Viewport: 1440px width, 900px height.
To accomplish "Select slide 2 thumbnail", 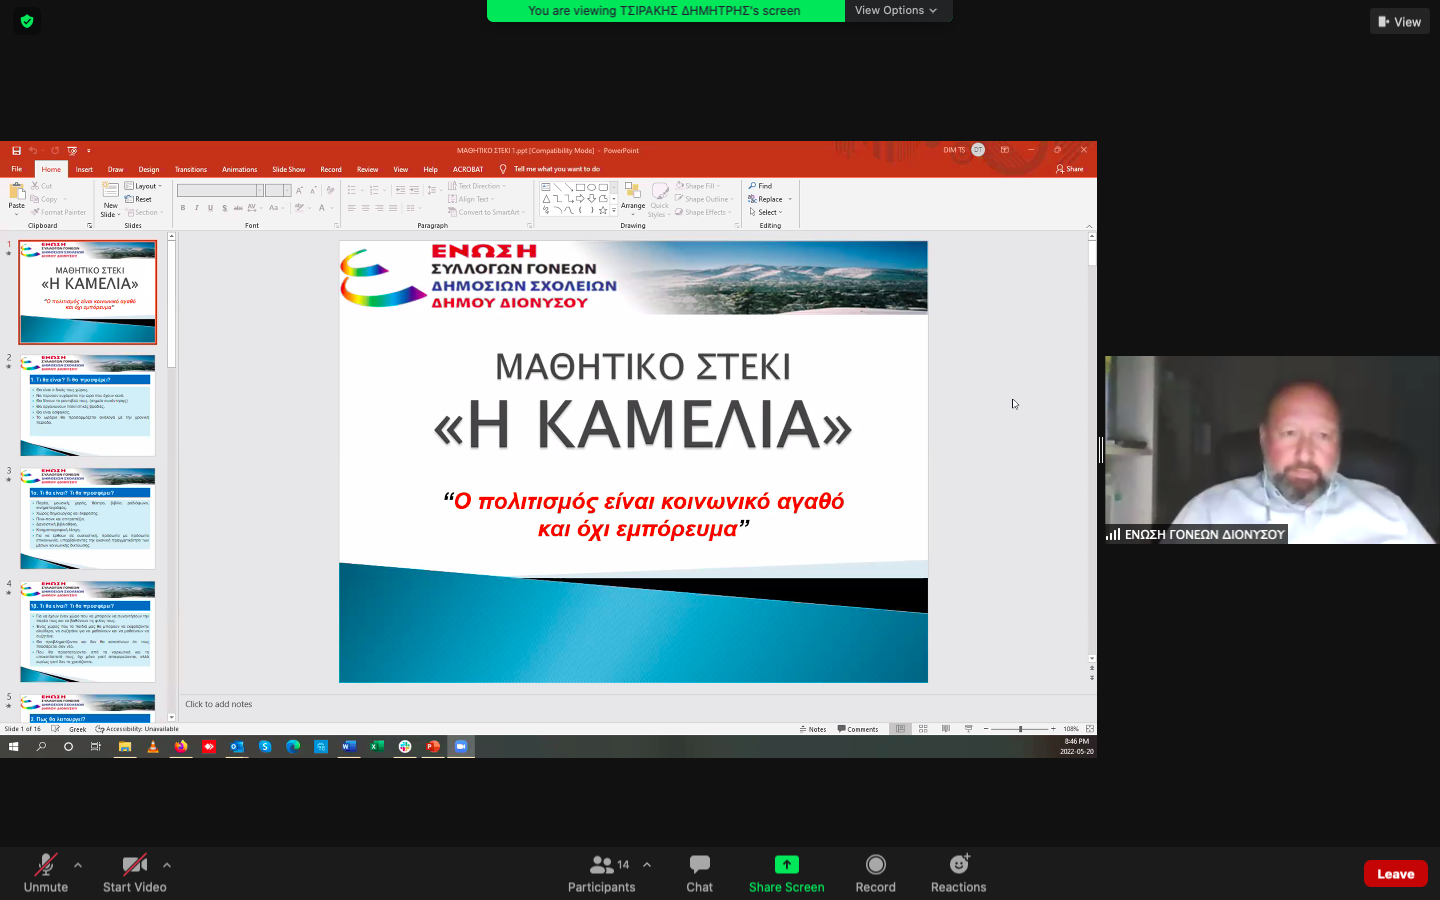I will pyautogui.click(x=88, y=405).
